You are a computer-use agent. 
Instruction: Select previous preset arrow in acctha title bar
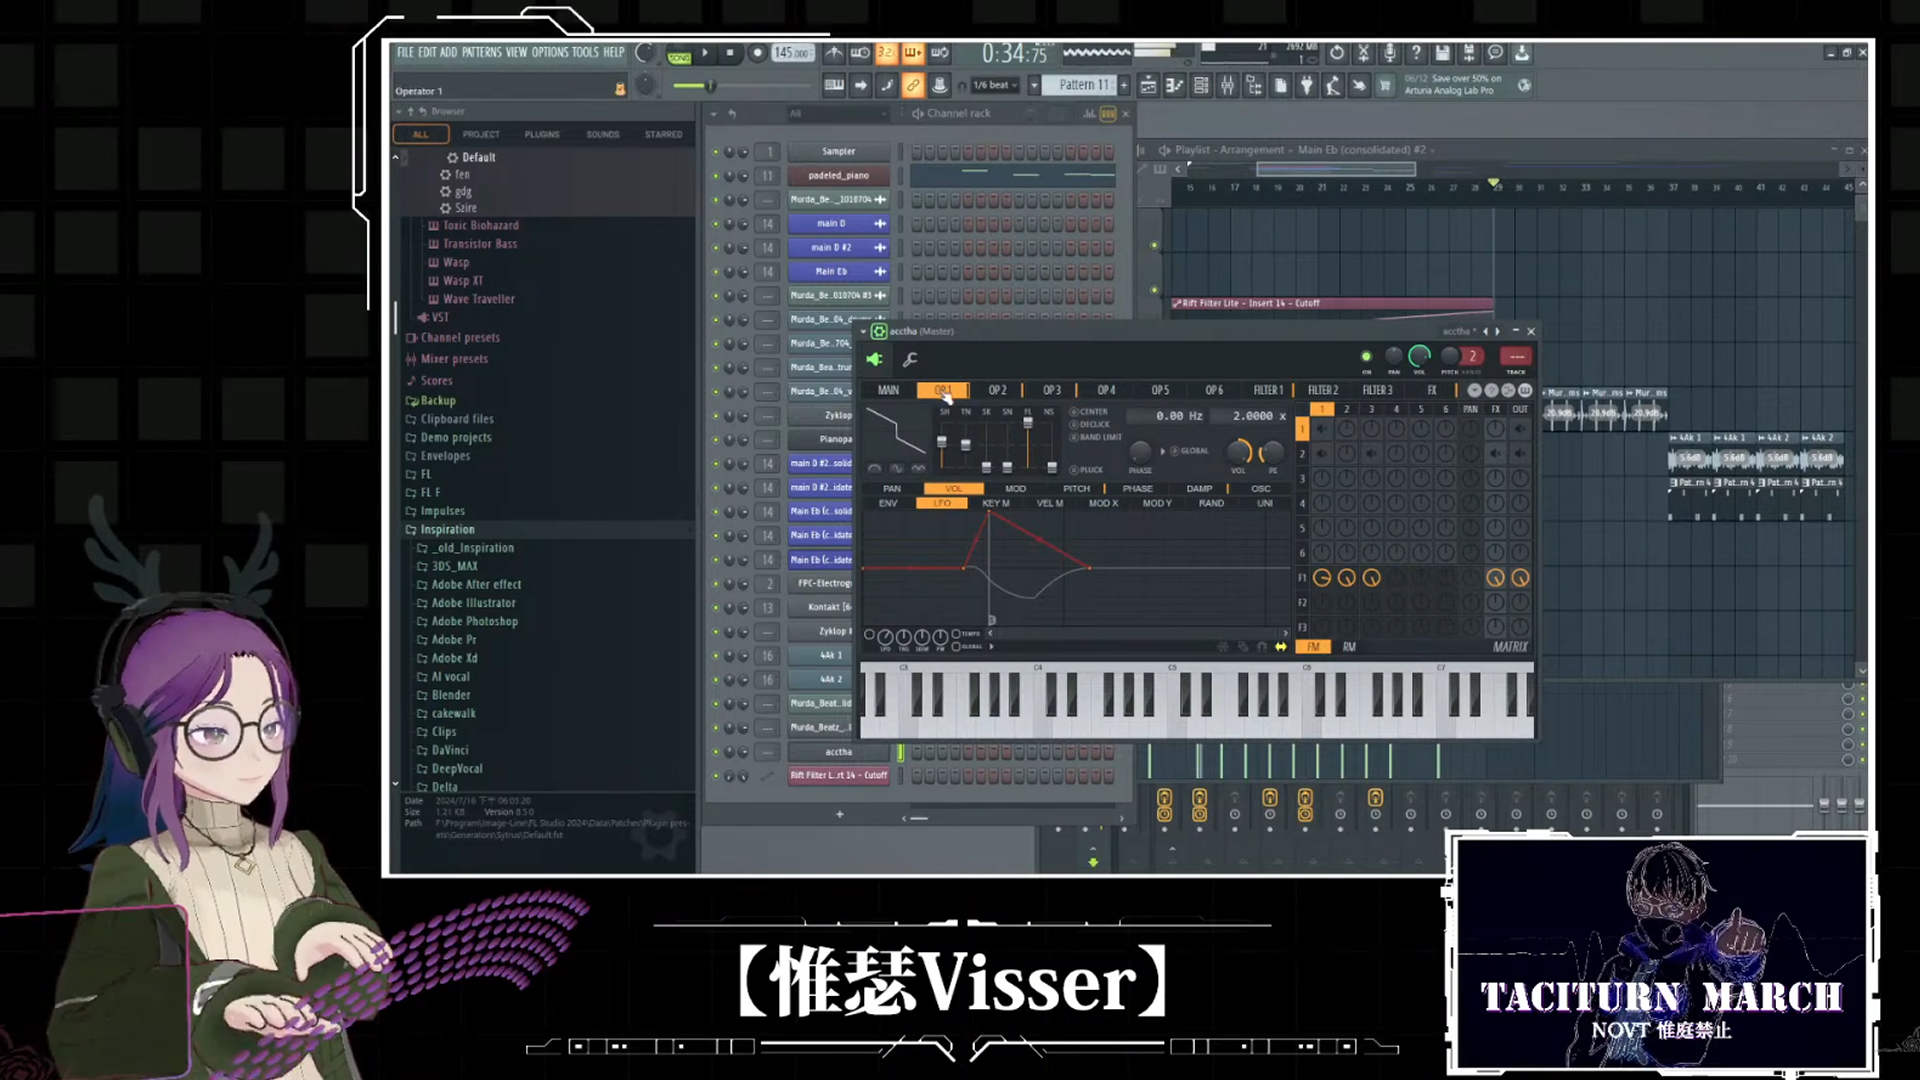coord(1485,331)
